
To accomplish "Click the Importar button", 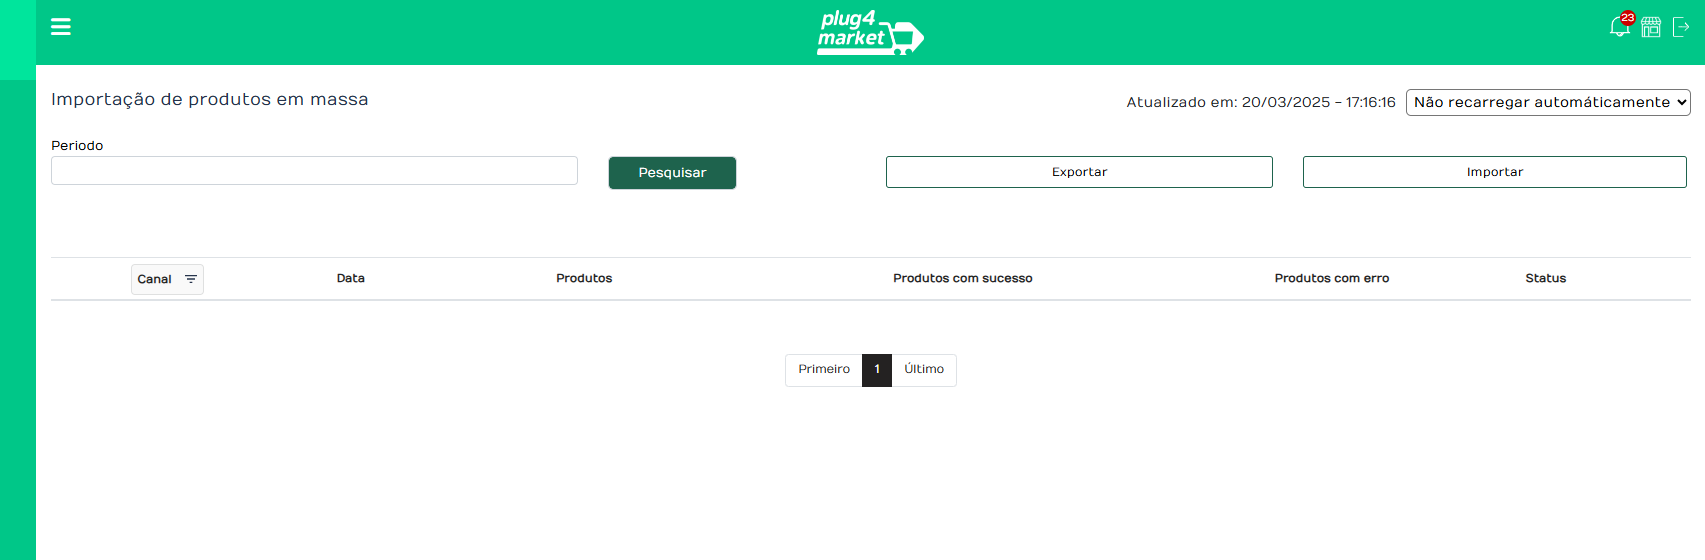I will pos(1495,172).
